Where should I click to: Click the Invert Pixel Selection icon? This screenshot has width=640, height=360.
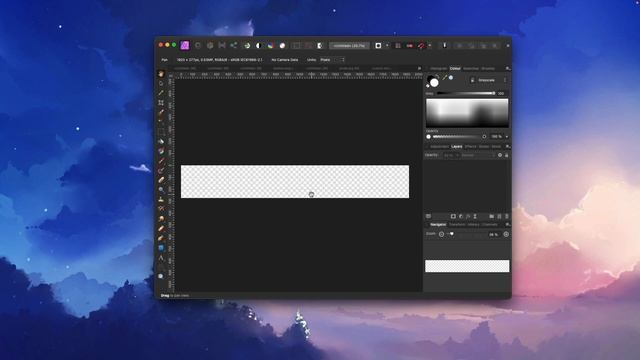coord(320,46)
